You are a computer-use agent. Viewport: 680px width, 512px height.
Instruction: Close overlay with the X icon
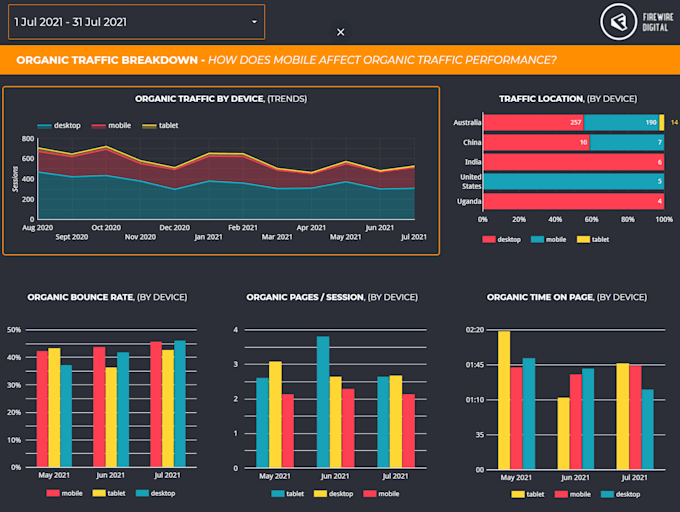pyautogui.click(x=340, y=32)
